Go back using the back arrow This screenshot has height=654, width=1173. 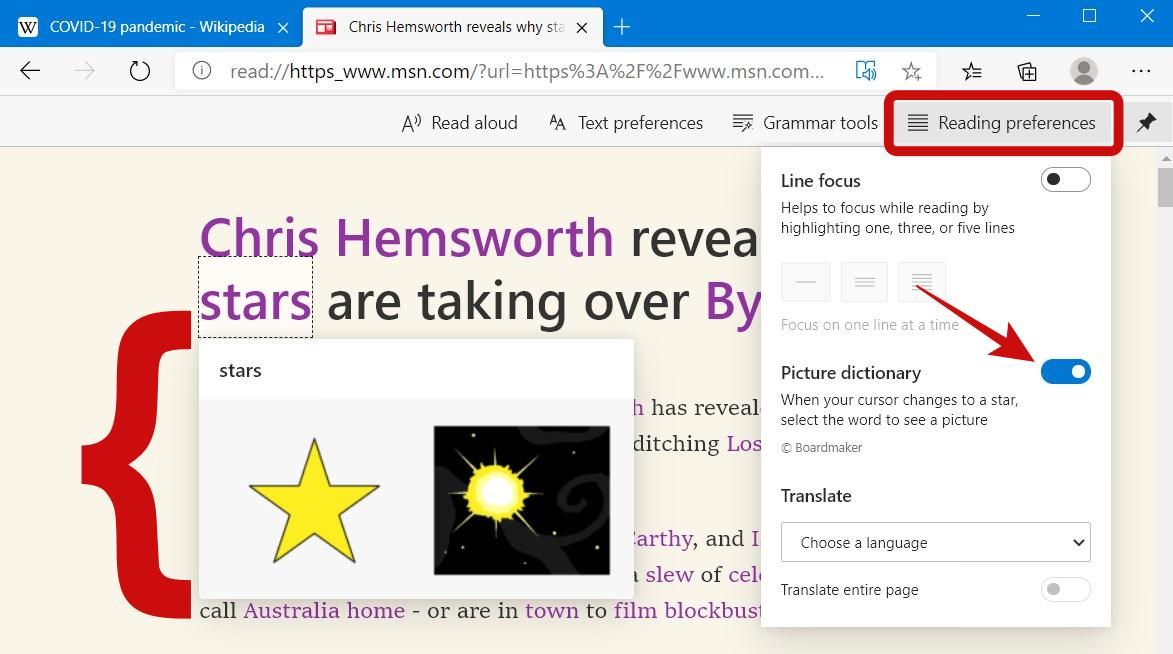click(x=30, y=71)
